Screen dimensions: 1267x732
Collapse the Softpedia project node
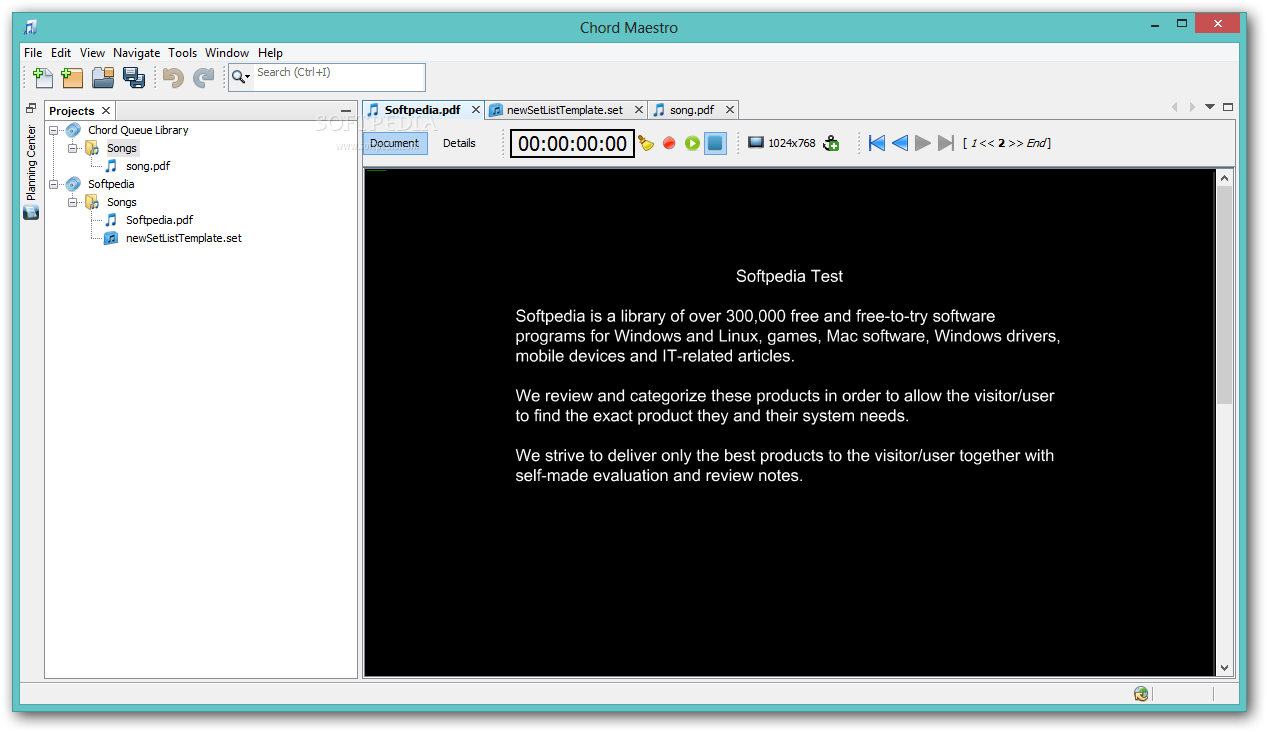click(x=54, y=184)
